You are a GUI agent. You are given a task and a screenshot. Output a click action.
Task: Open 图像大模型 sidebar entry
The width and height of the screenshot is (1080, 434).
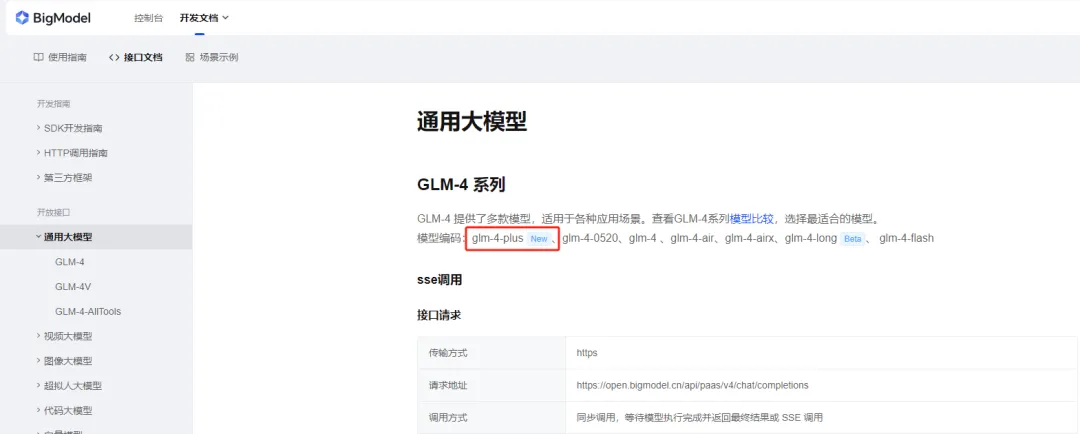[68, 361]
